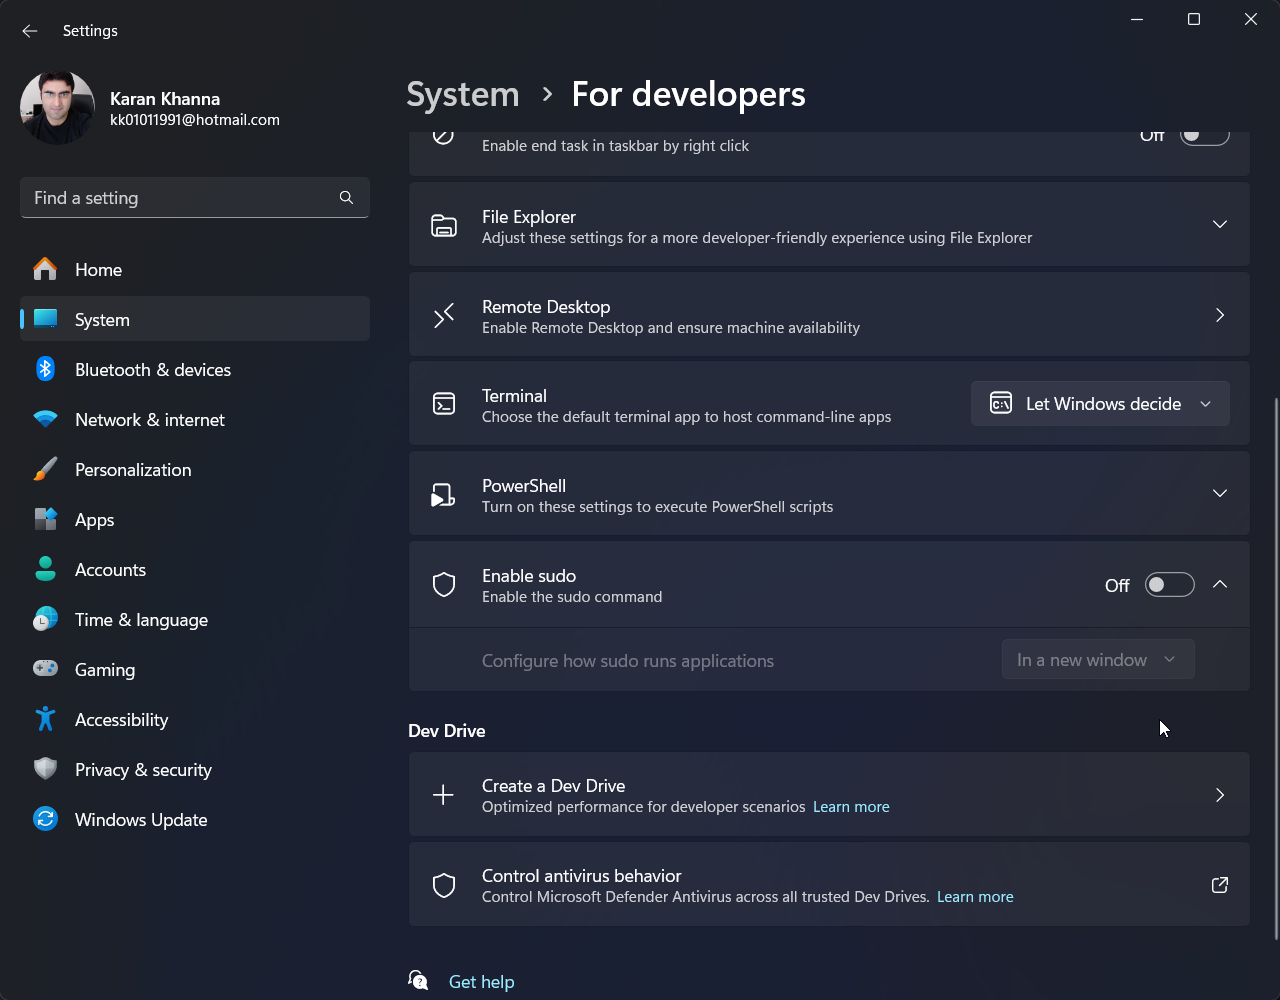Click the email kk01011991@hotmail.com
Viewport: 1280px width, 1000px height.
tap(195, 120)
